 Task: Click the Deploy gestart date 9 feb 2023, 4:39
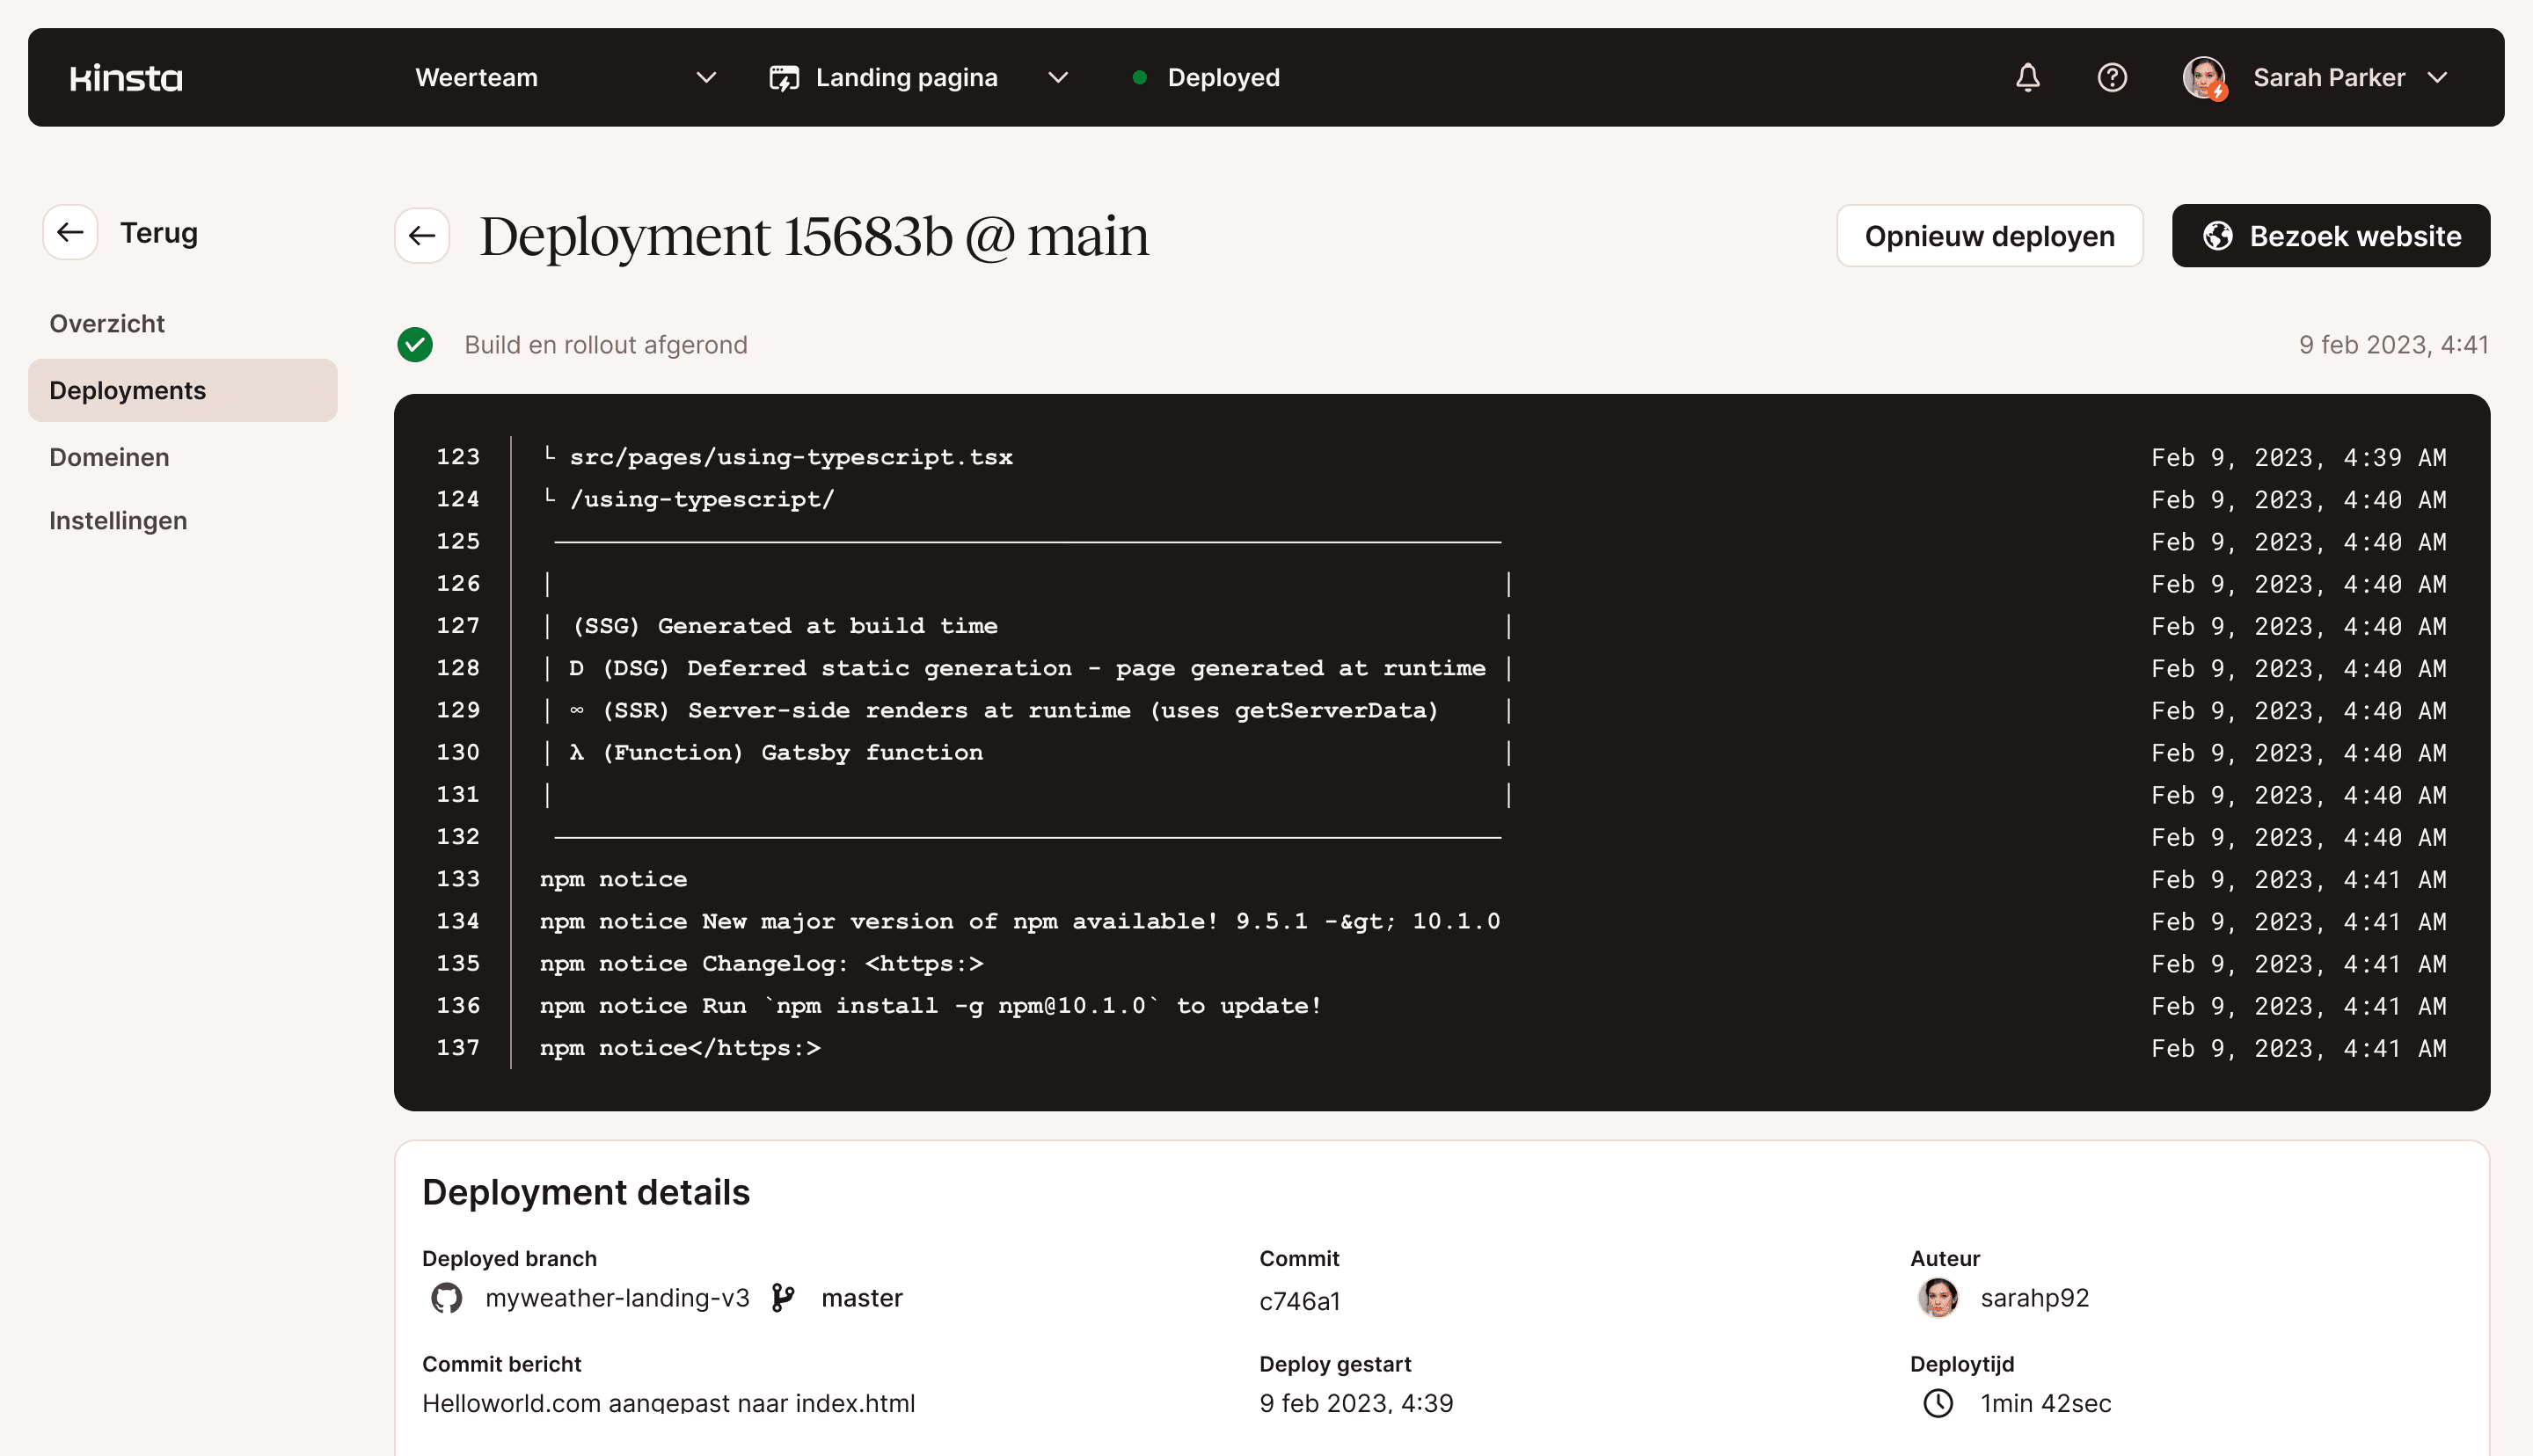pos(1356,1403)
